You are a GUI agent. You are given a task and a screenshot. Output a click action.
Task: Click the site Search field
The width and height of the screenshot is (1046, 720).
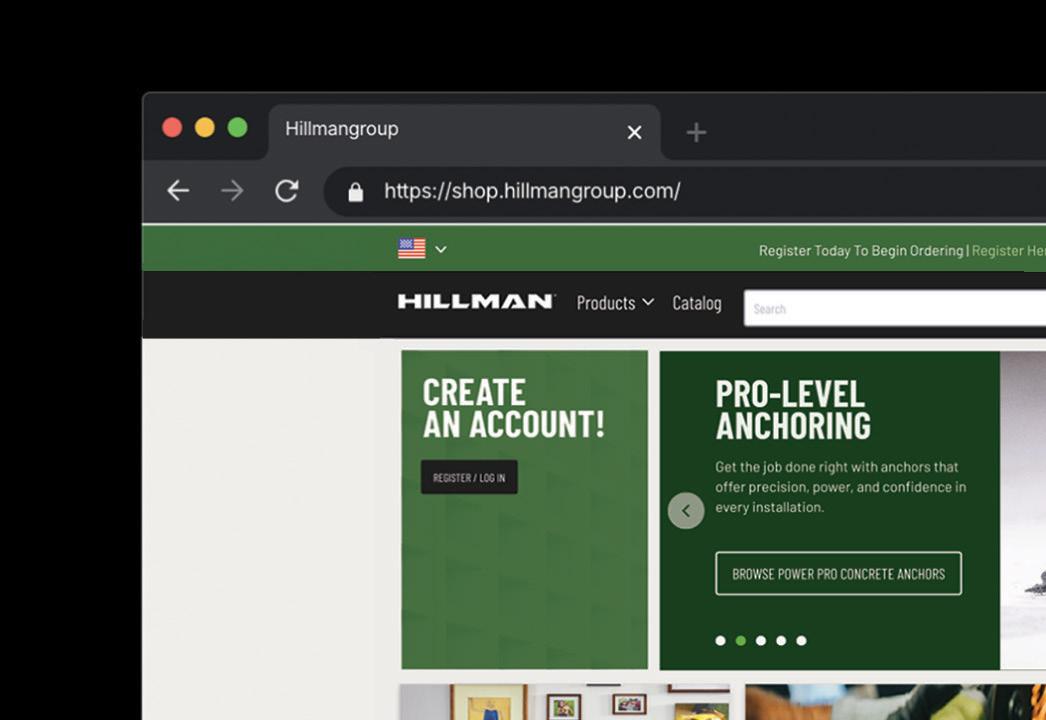click(895, 308)
